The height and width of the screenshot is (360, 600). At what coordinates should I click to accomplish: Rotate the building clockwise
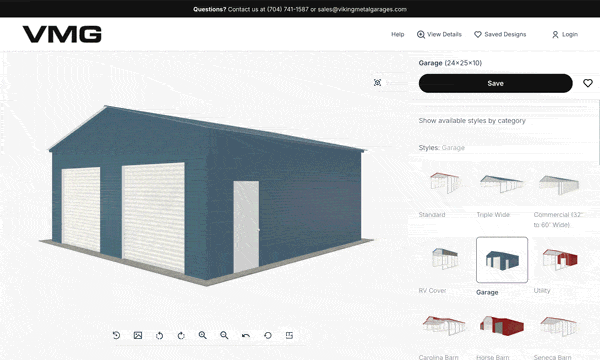point(181,336)
